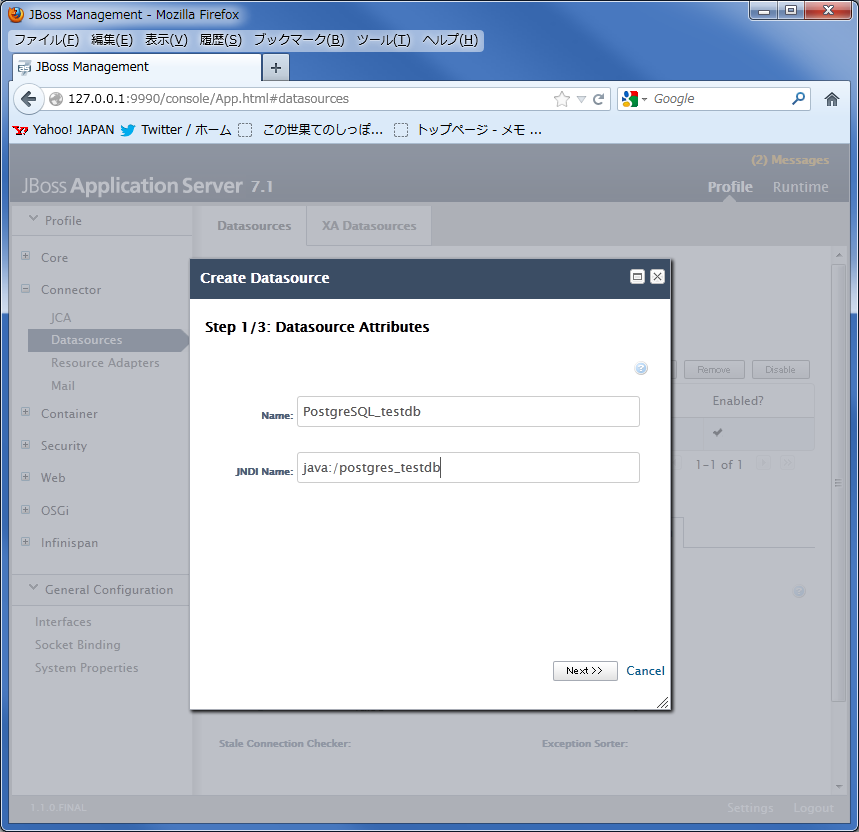Click the Disable button behind the dialog
This screenshot has height=832, width=859.
point(781,370)
